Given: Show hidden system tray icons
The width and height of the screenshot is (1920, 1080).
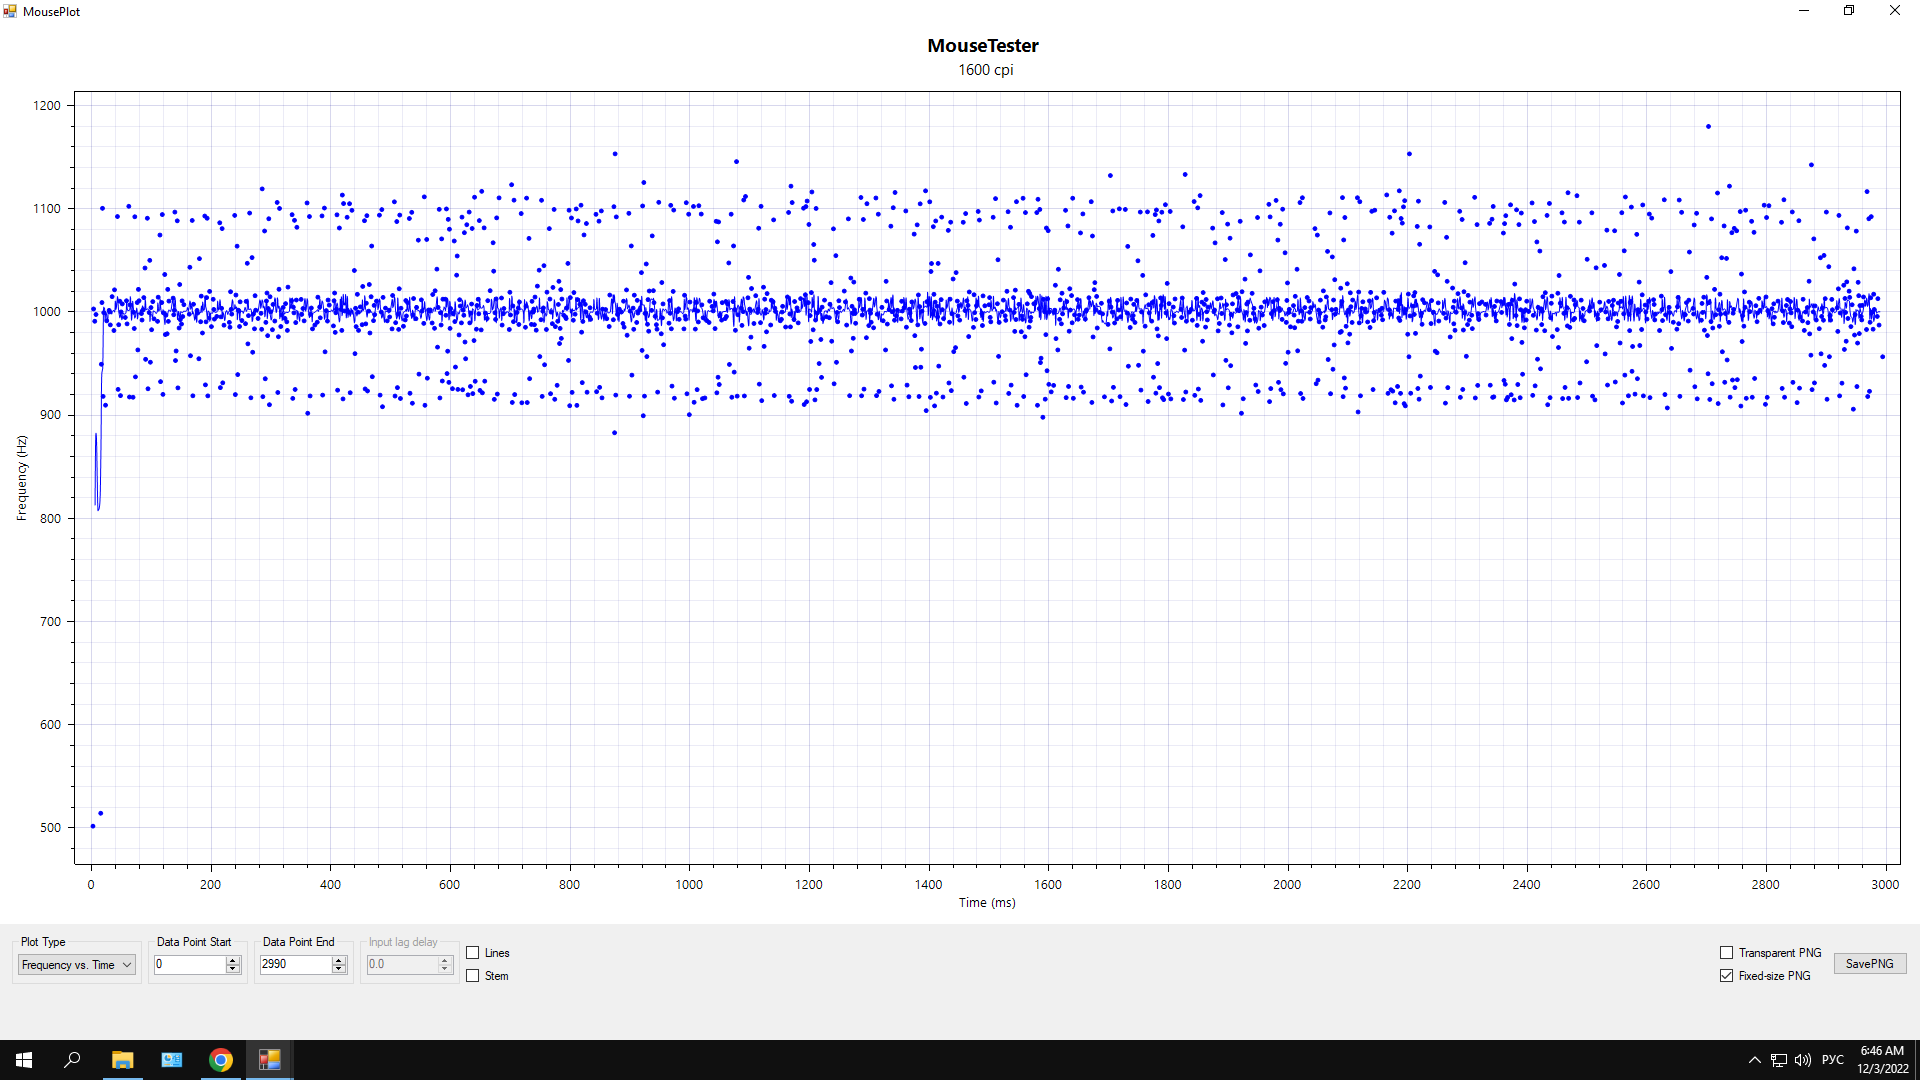Looking at the screenshot, I should pos(1755,1060).
